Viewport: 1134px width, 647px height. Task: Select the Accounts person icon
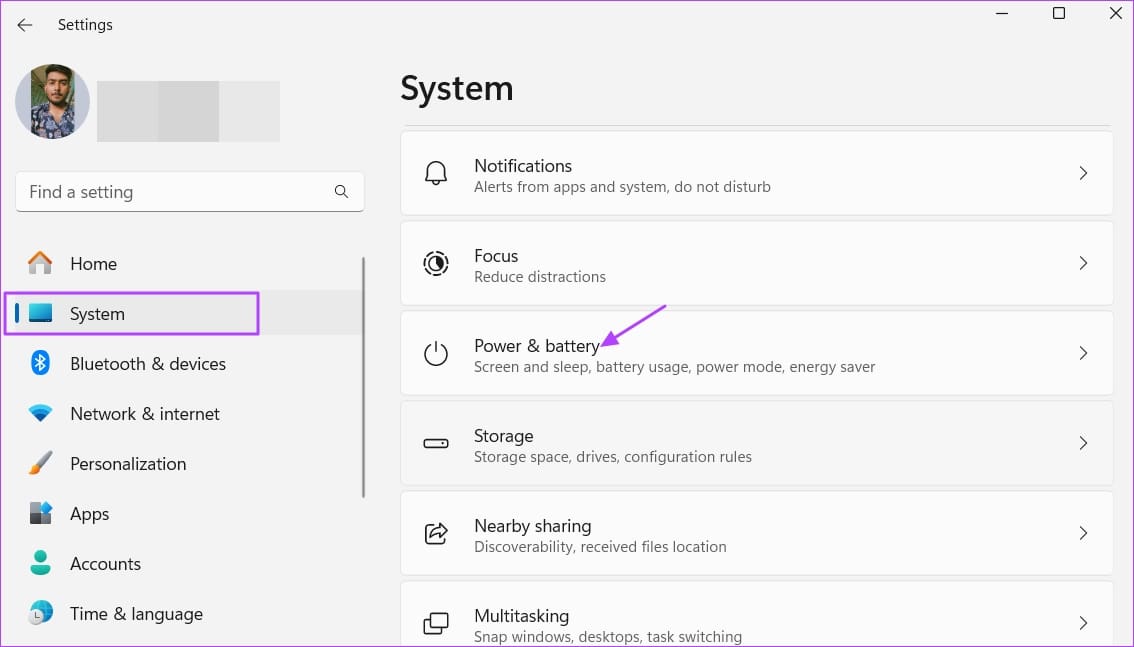tap(40, 563)
